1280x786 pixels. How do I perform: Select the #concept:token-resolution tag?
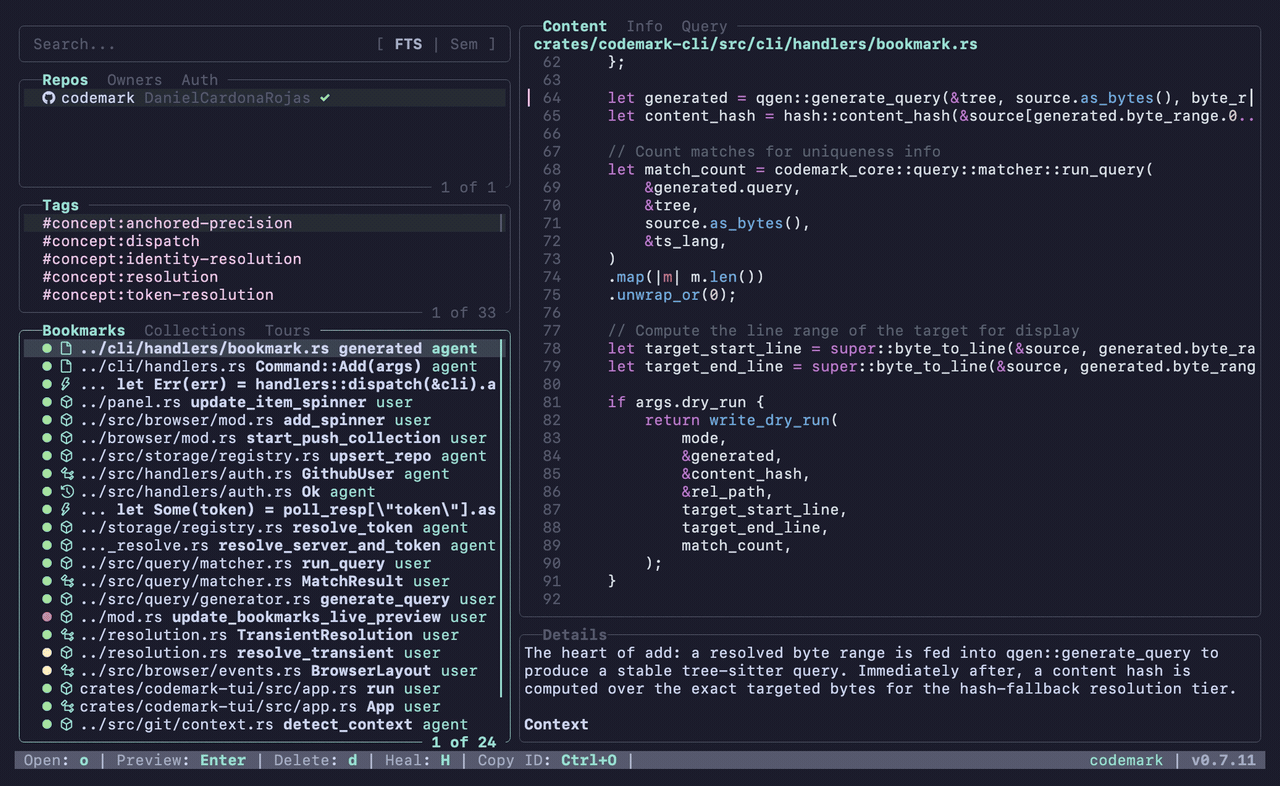[264, 295]
